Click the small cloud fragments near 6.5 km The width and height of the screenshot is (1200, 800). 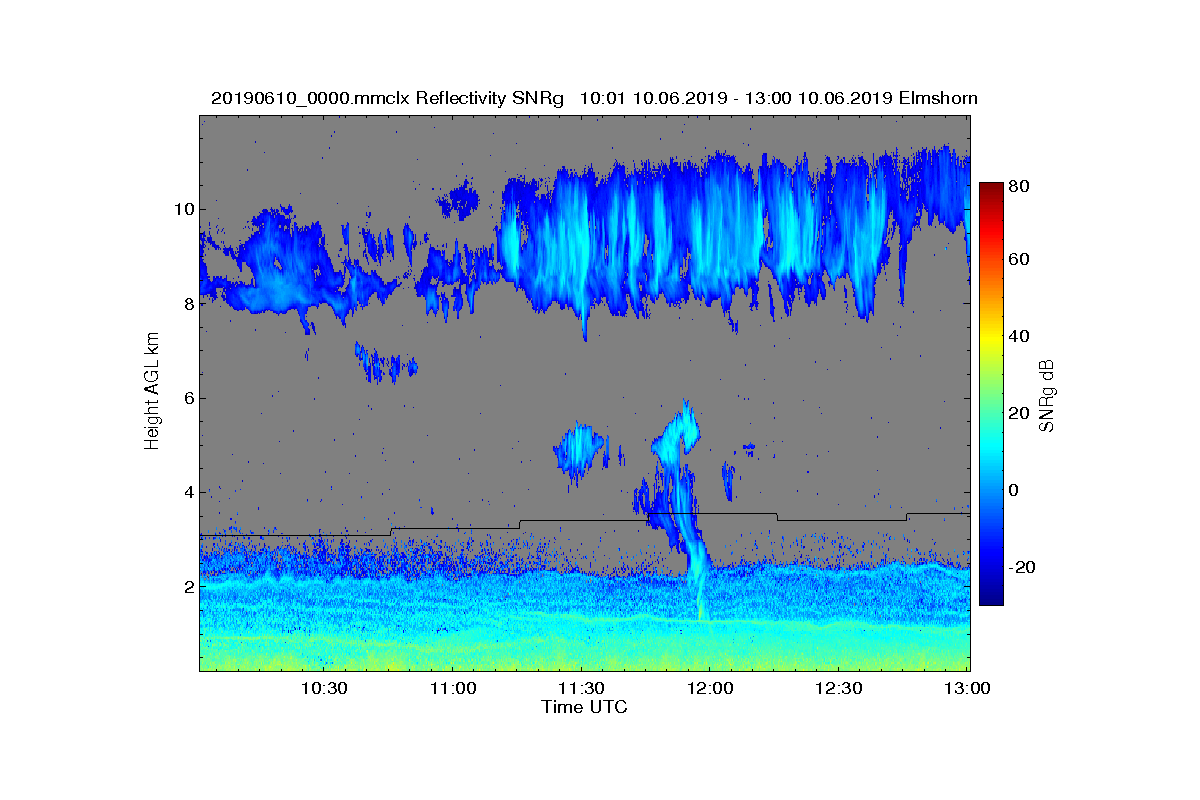point(386,363)
